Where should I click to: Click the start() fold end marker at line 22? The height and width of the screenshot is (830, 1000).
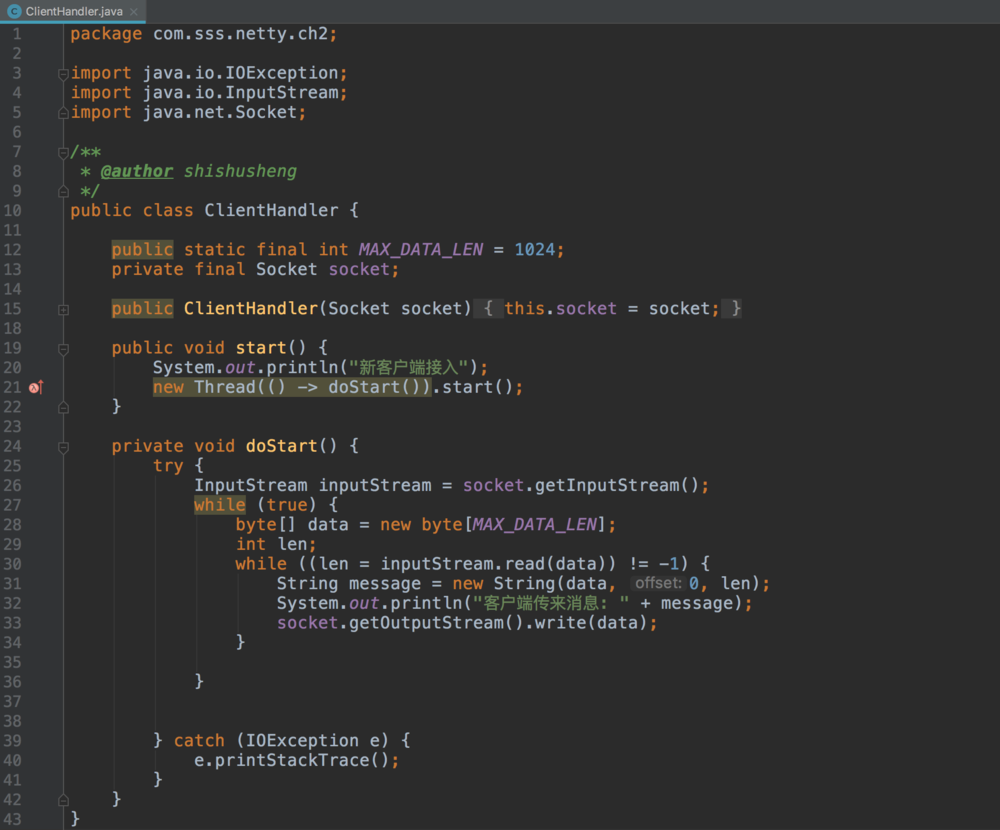(63, 408)
